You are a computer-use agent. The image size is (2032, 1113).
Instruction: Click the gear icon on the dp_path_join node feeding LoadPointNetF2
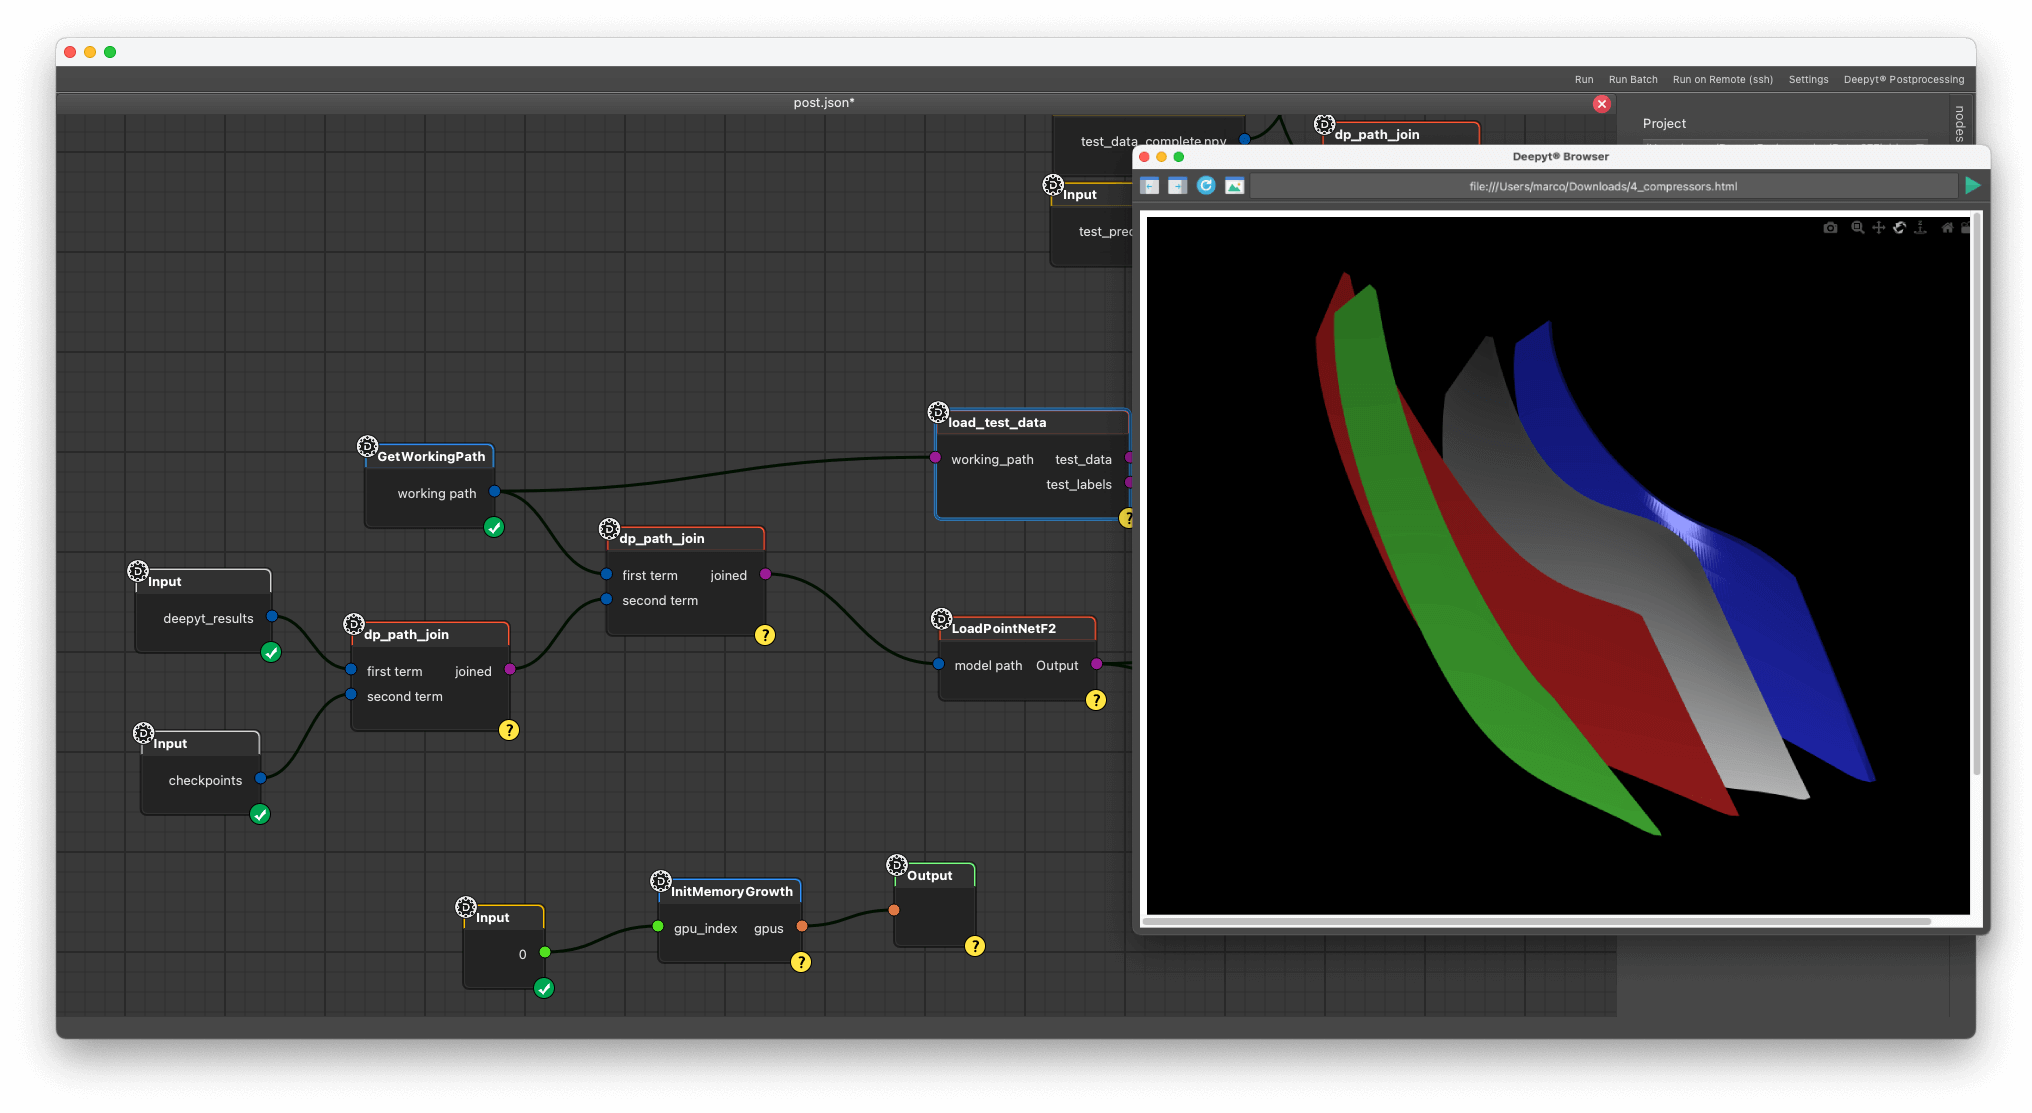[609, 528]
